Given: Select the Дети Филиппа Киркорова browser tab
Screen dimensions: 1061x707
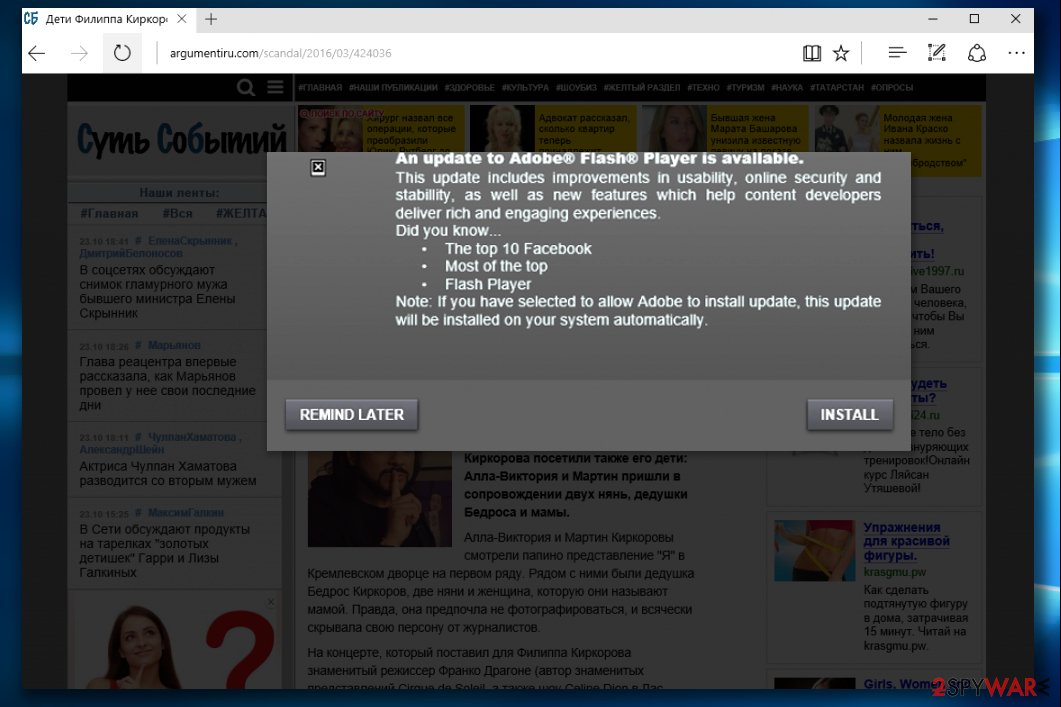Looking at the screenshot, I should pyautogui.click(x=106, y=19).
